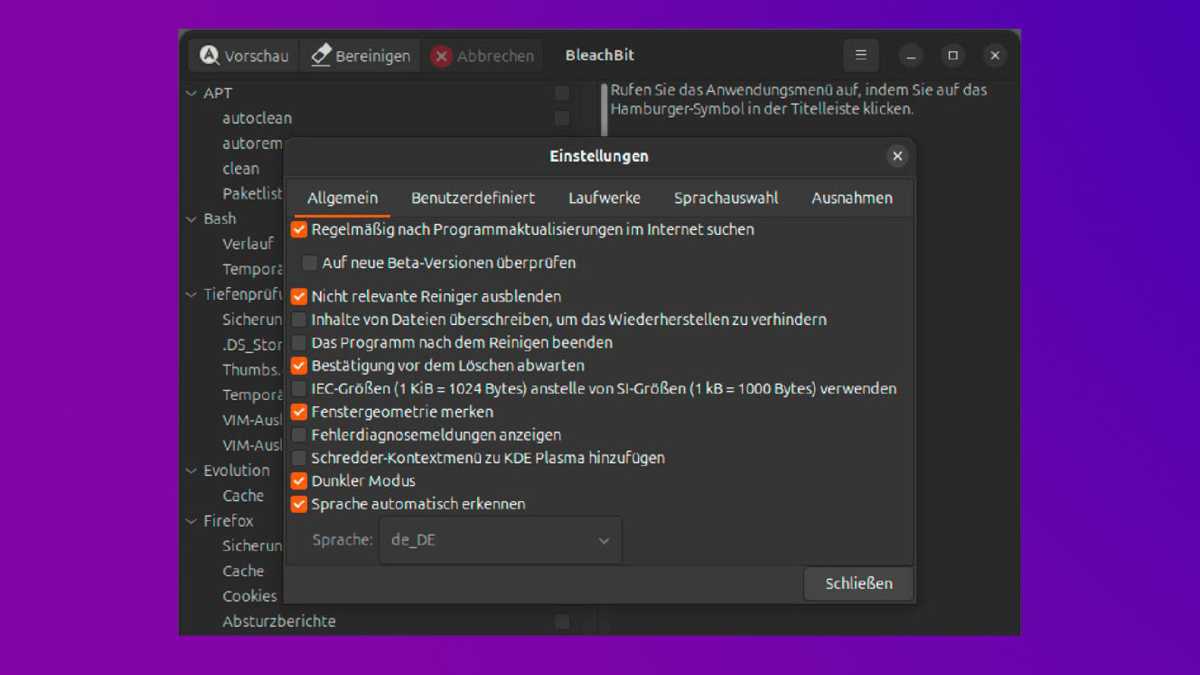1200x675 pixels.
Task: Minimize the BleachBit window
Action: click(910, 56)
